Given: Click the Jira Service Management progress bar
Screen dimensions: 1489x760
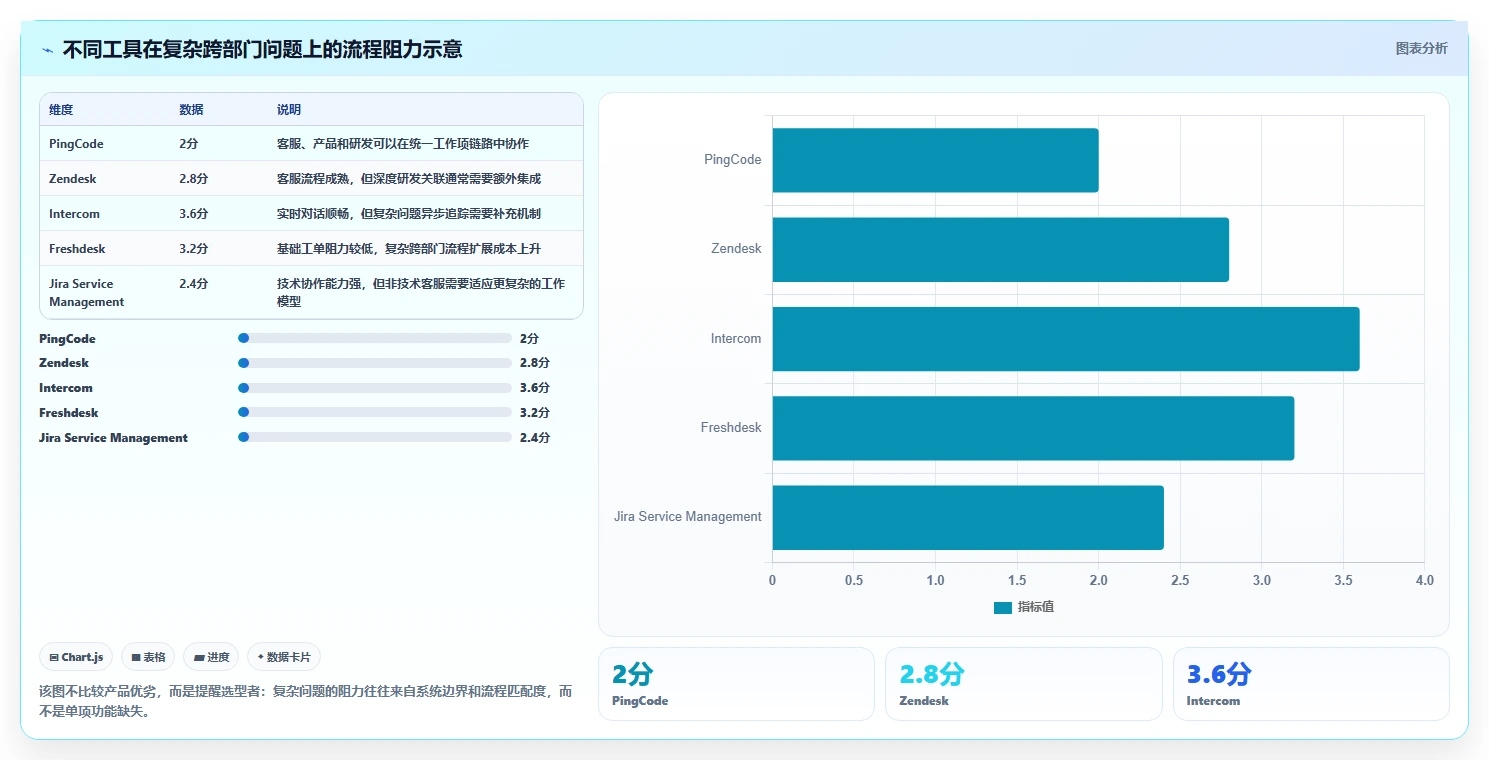Looking at the screenshot, I should [x=375, y=437].
